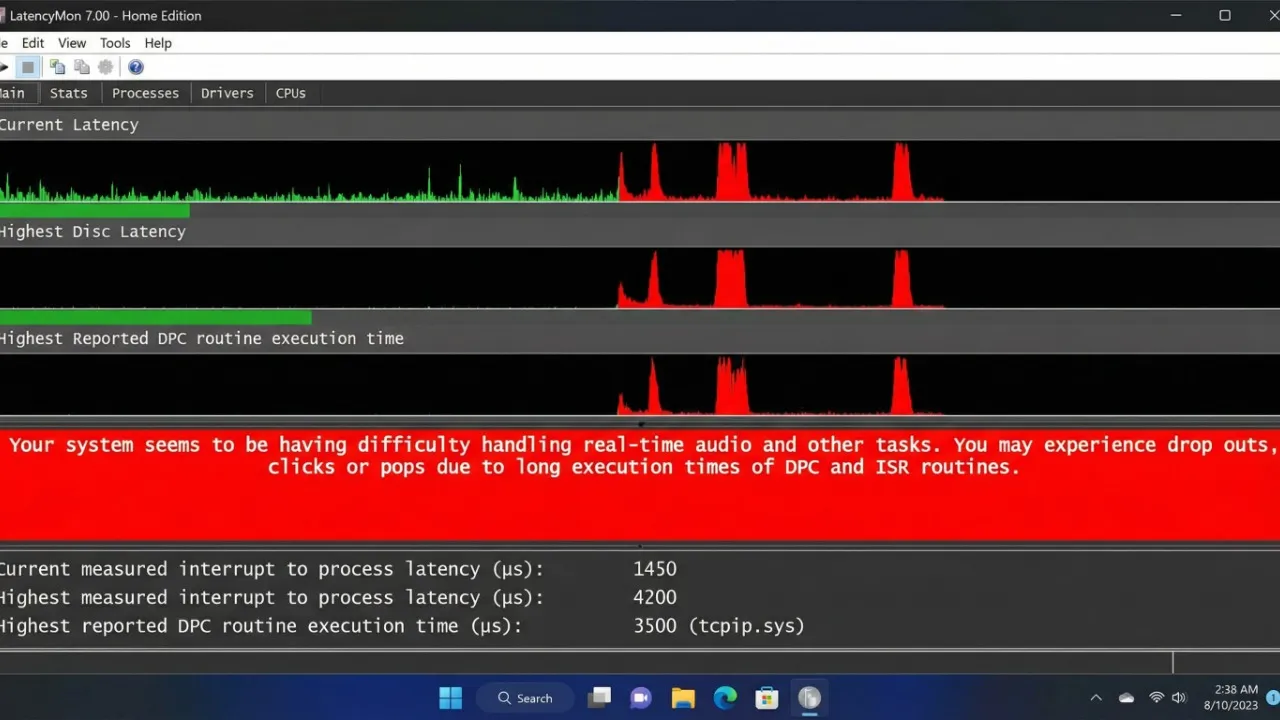
Task: Click the Start monitoring play arrow
Action: pyautogui.click(x=4, y=67)
